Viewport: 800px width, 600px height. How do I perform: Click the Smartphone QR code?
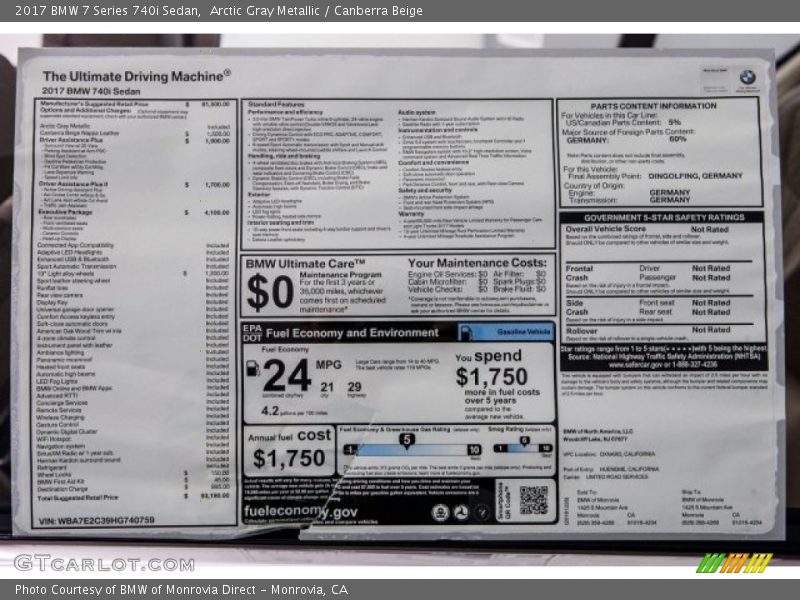(533, 499)
